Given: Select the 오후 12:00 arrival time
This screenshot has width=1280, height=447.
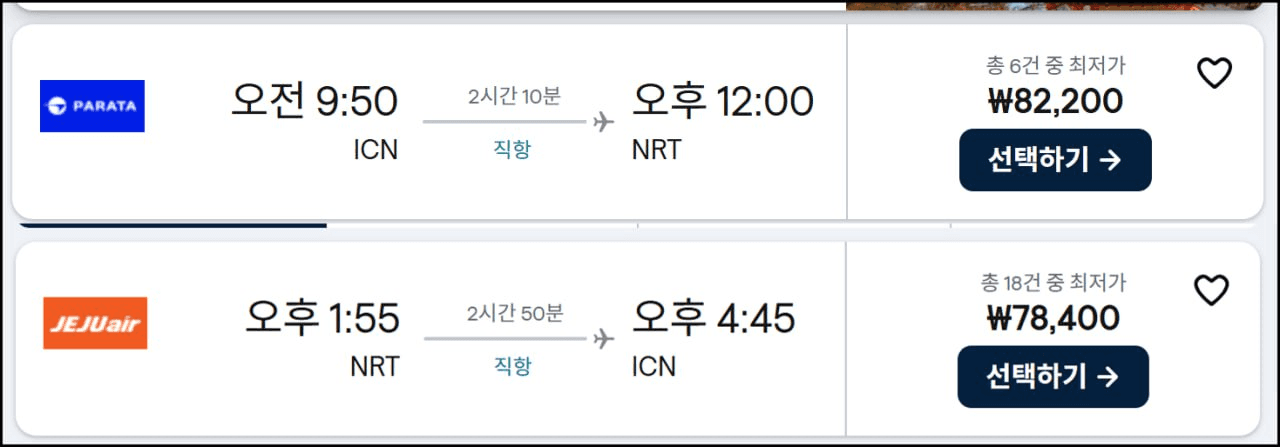Looking at the screenshot, I should point(722,101).
